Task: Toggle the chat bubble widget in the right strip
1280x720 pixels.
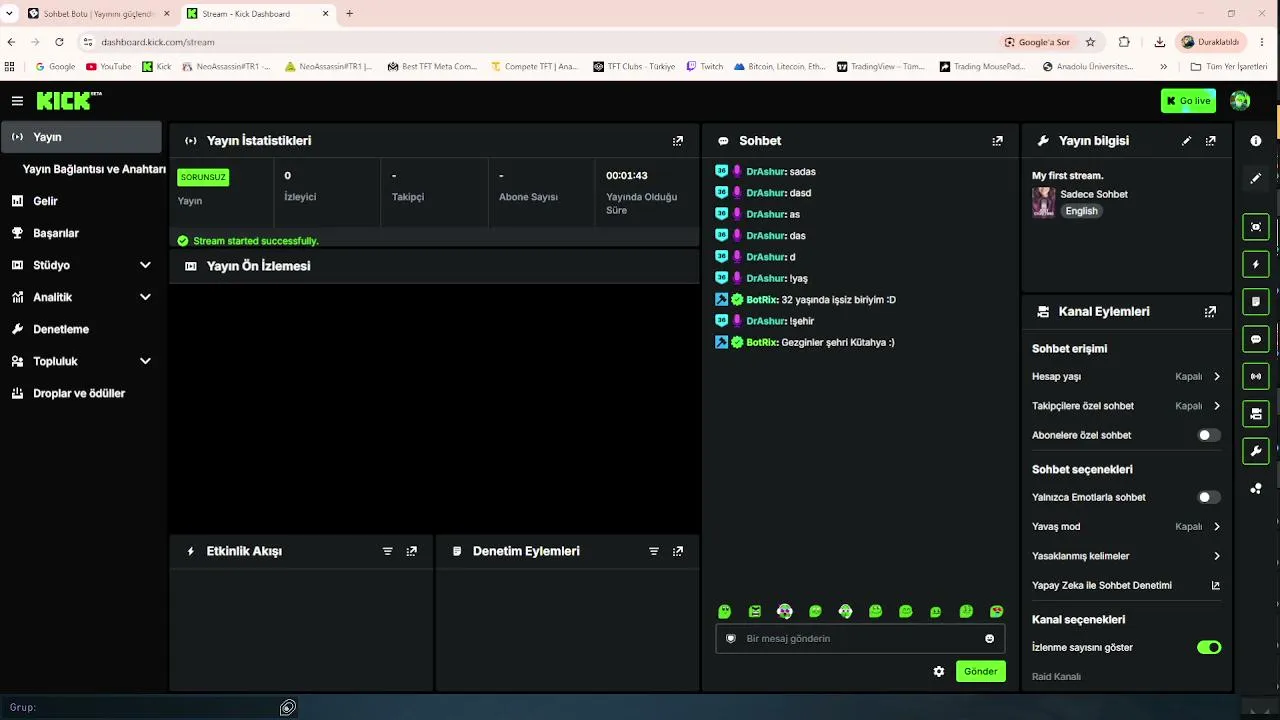Action: pos(1256,339)
